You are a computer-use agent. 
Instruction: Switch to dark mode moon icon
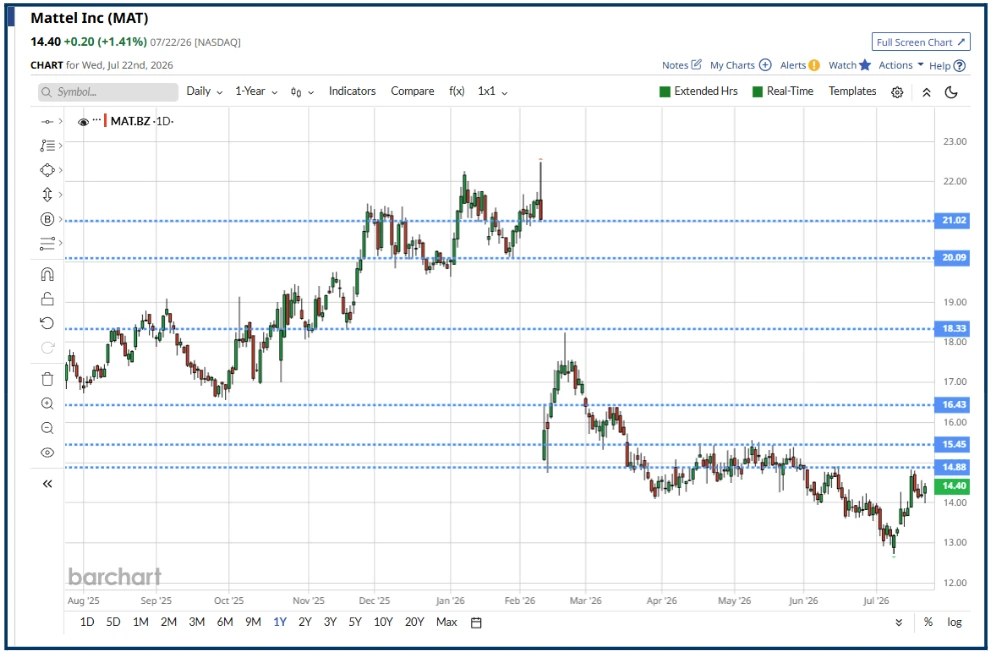pyautogui.click(x=951, y=93)
